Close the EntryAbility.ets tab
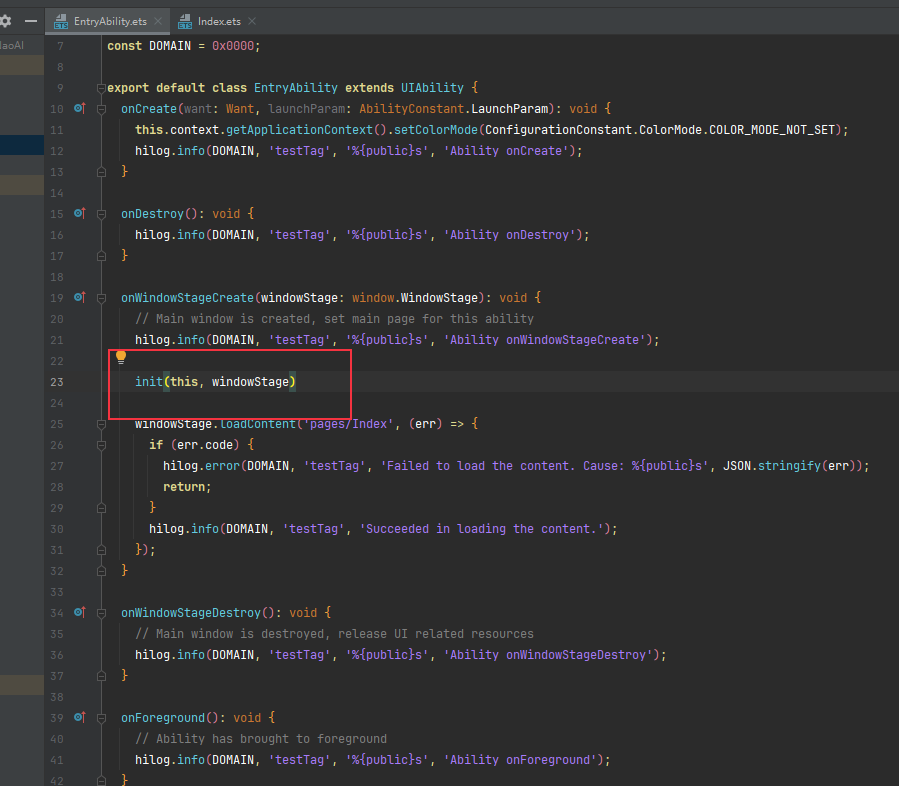This screenshot has height=786, width=899. [159, 21]
